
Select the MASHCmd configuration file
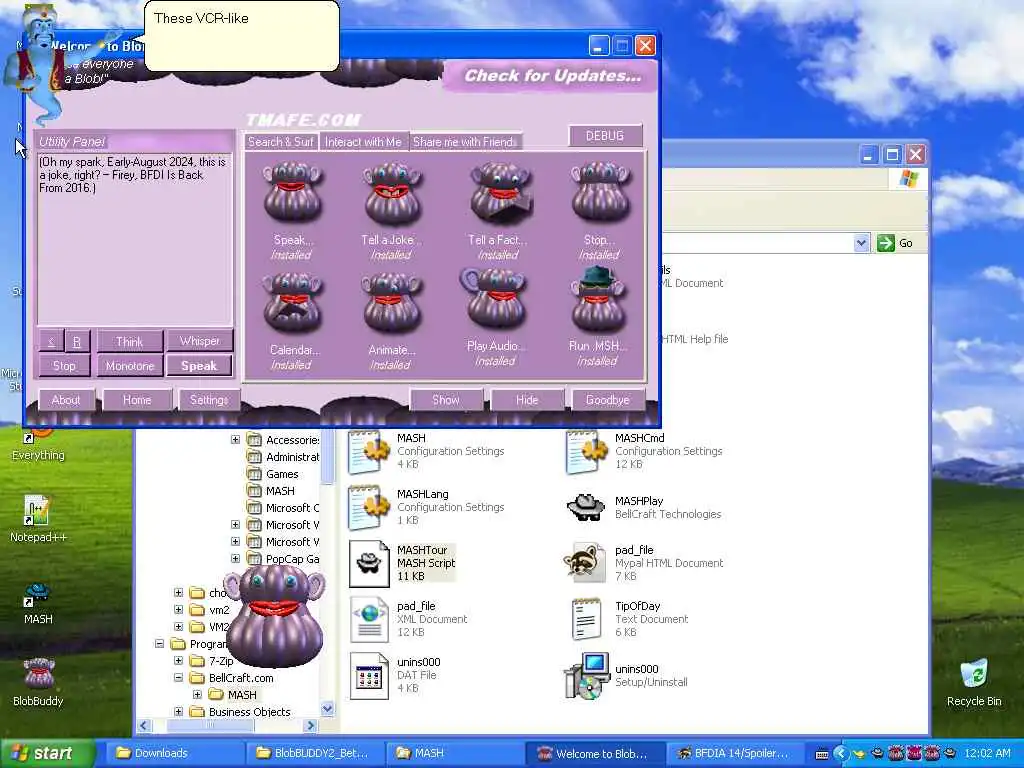click(x=645, y=451)
